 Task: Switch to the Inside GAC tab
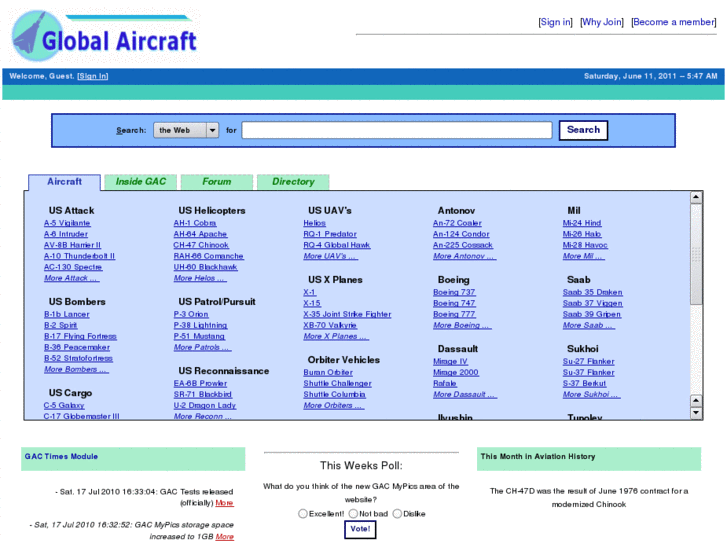pos(140,182)
